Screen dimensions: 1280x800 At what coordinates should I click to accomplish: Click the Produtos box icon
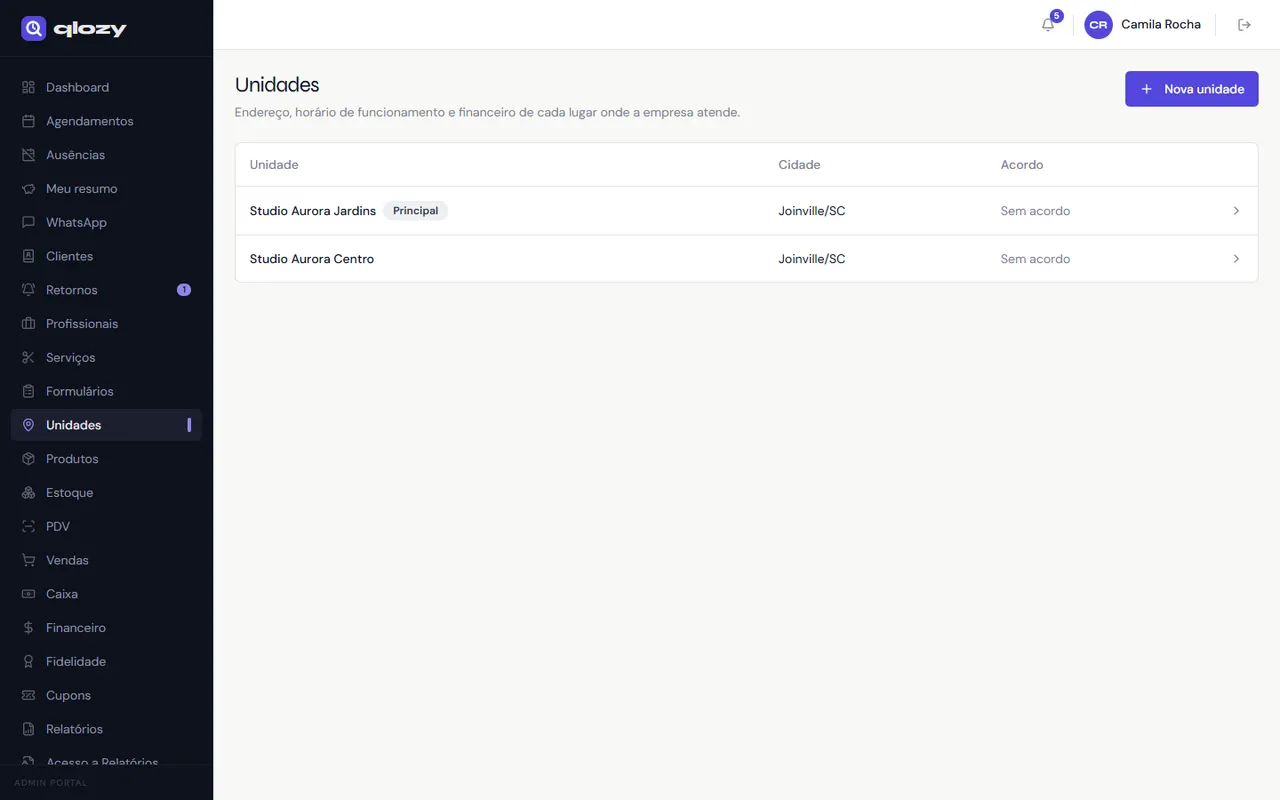point(28,459)
